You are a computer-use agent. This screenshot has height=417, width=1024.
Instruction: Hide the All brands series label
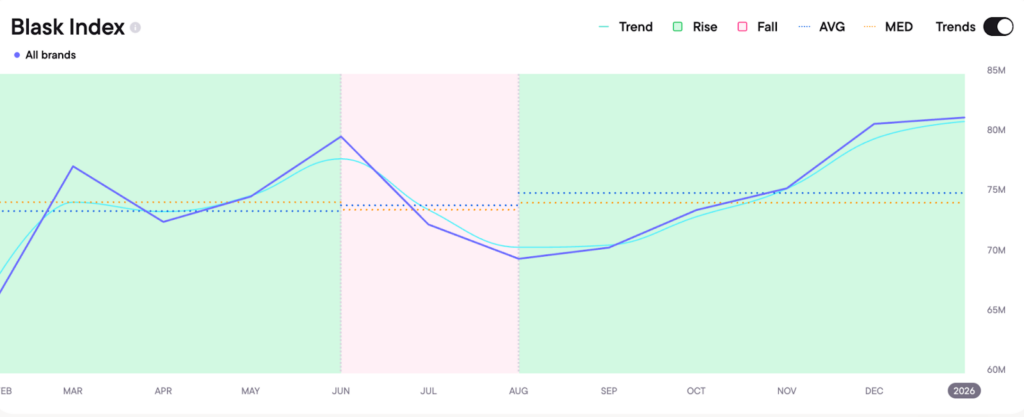[x=50, y=55]
